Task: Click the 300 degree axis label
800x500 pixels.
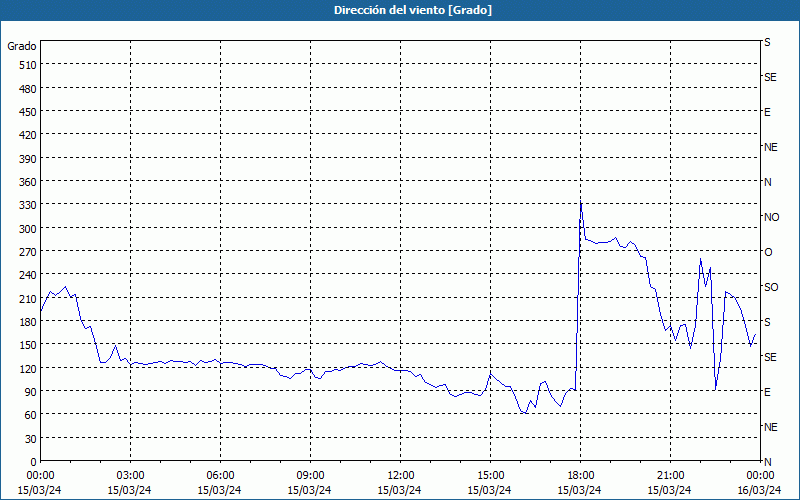Action: pos(28,229)
